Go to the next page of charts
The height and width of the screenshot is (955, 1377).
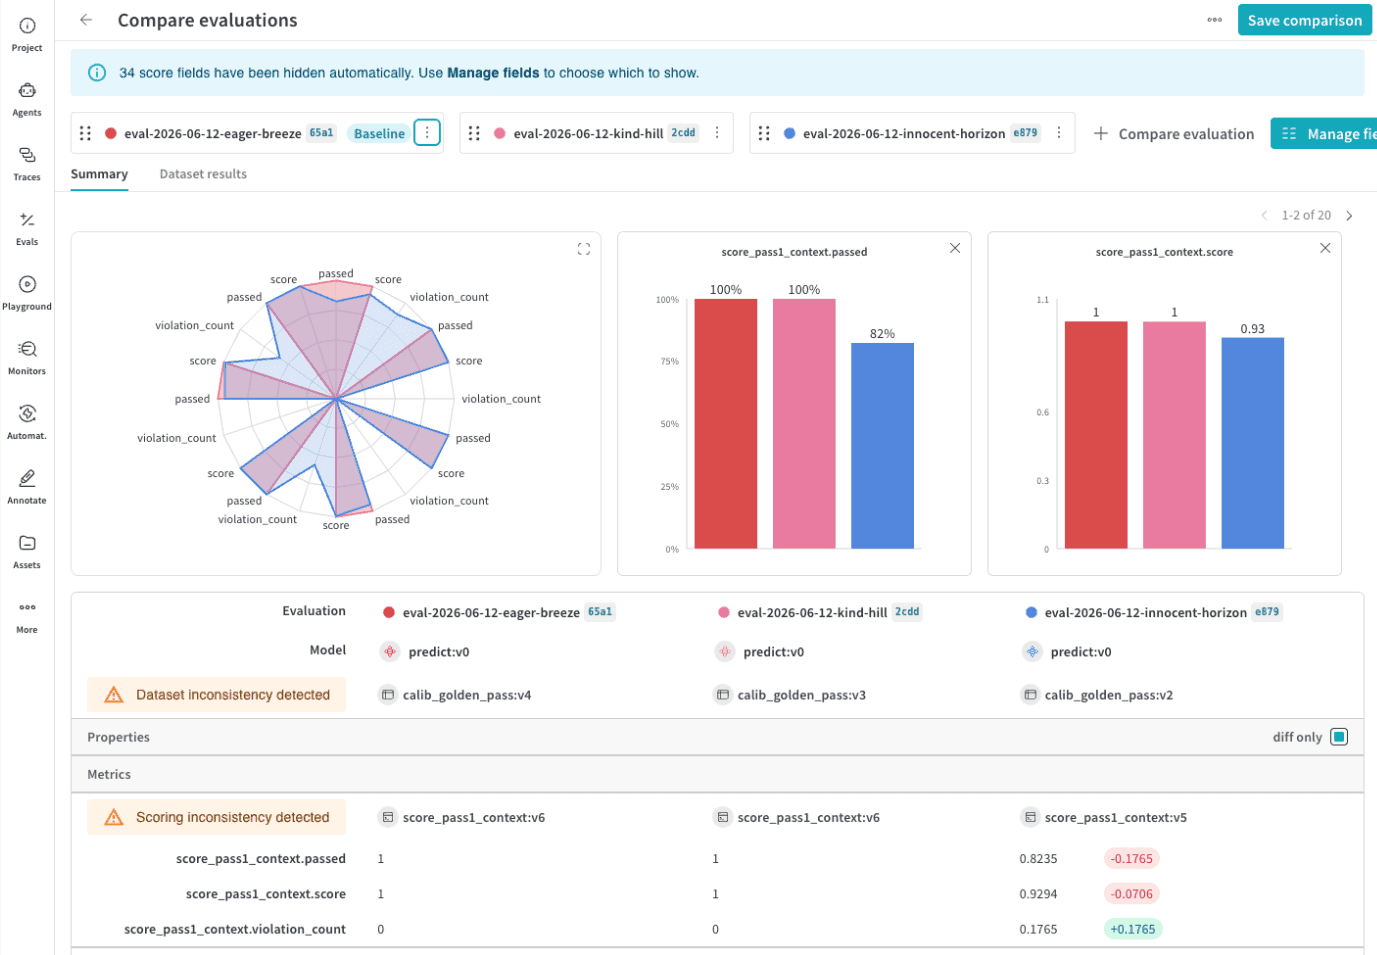[1349, 216]
